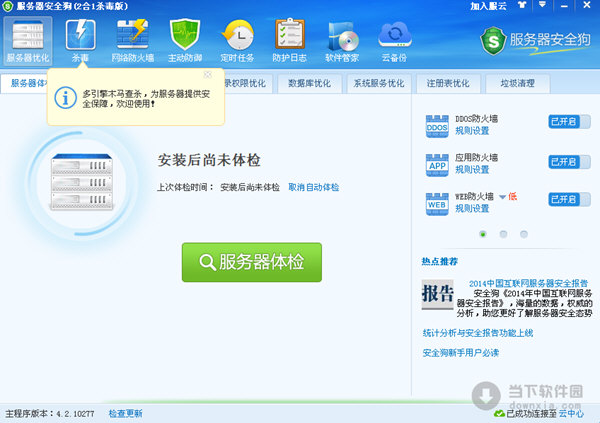Toggle the WEB防火墙 已开启 switch
600x423 pixels.
pyautogui.click(x=569, y=199)
